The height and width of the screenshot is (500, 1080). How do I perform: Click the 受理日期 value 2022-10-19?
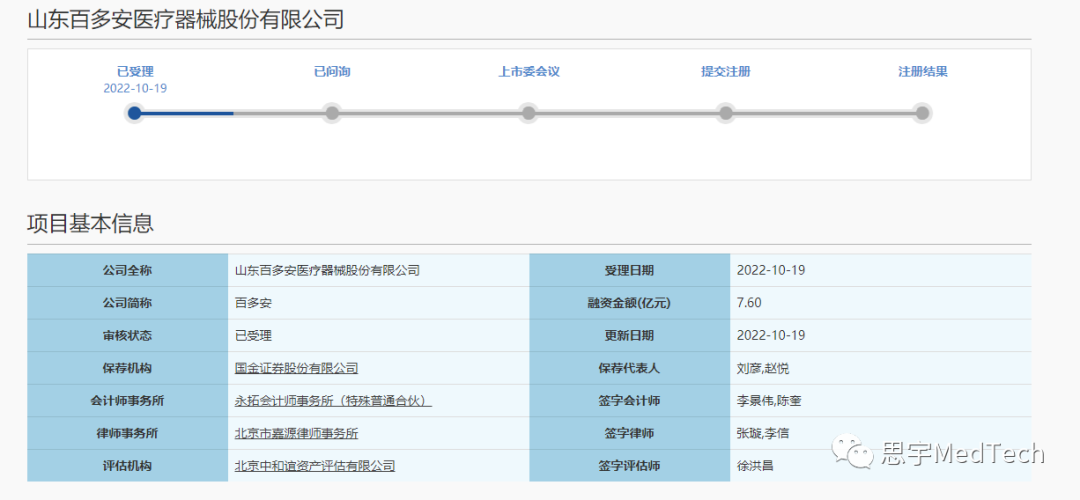click(771, 271)
